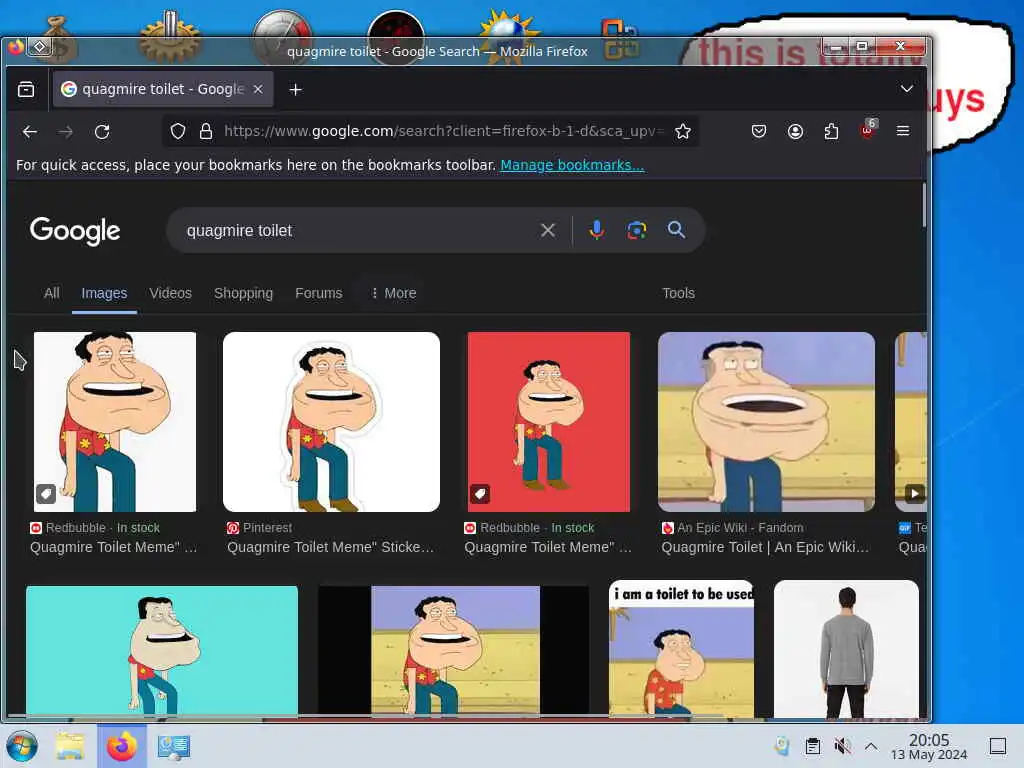Open the gray sweater man image

846,648
